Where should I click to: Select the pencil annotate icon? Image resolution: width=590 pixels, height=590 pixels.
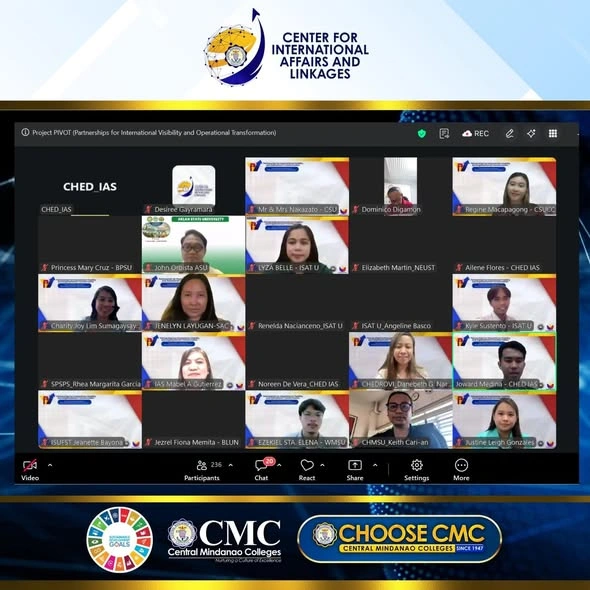(x=509, y=133)
